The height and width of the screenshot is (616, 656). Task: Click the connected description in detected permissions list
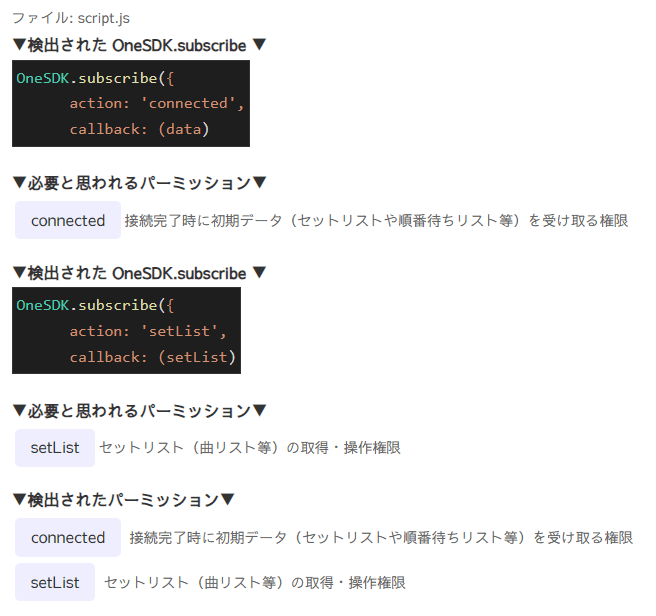point(381,537)
